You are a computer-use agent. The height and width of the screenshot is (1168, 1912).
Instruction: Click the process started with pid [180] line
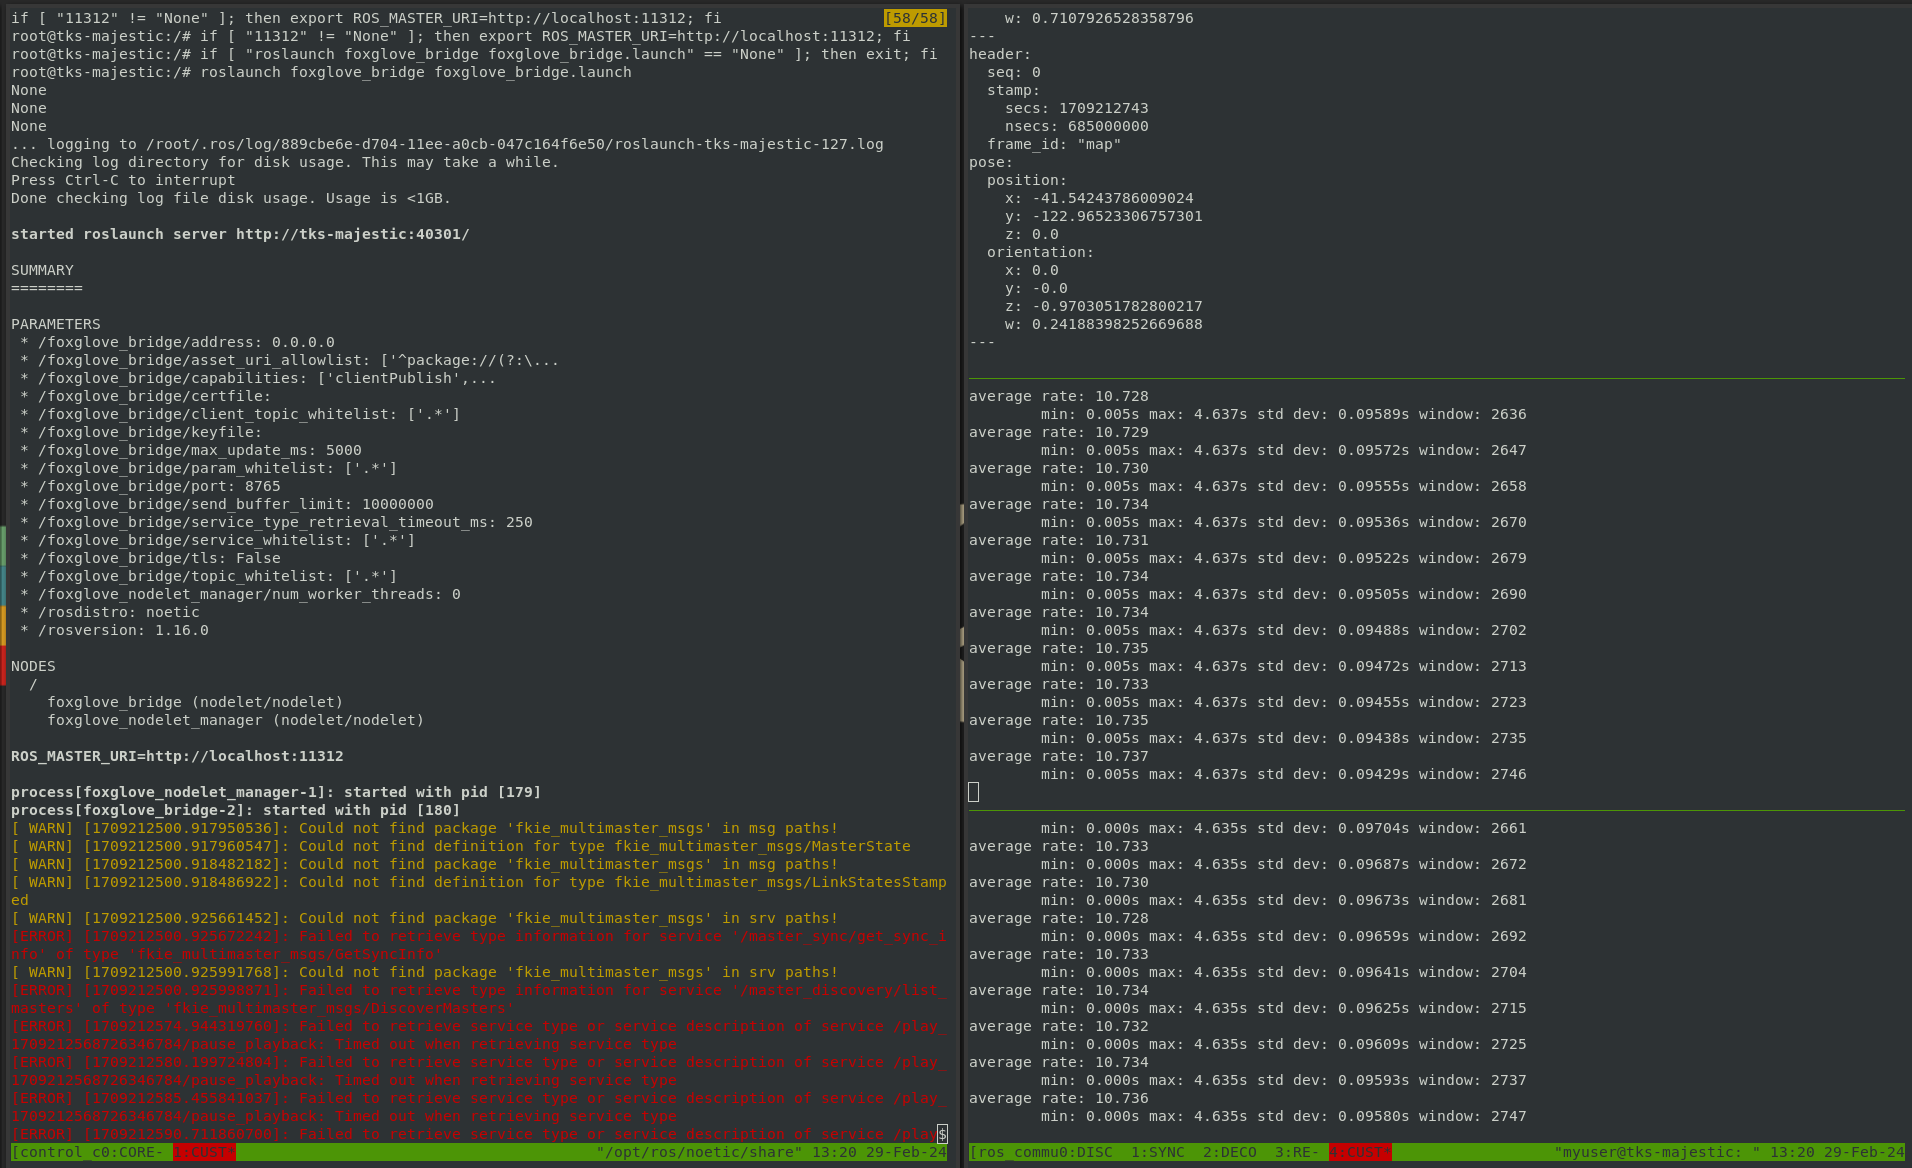pos(236,810)
